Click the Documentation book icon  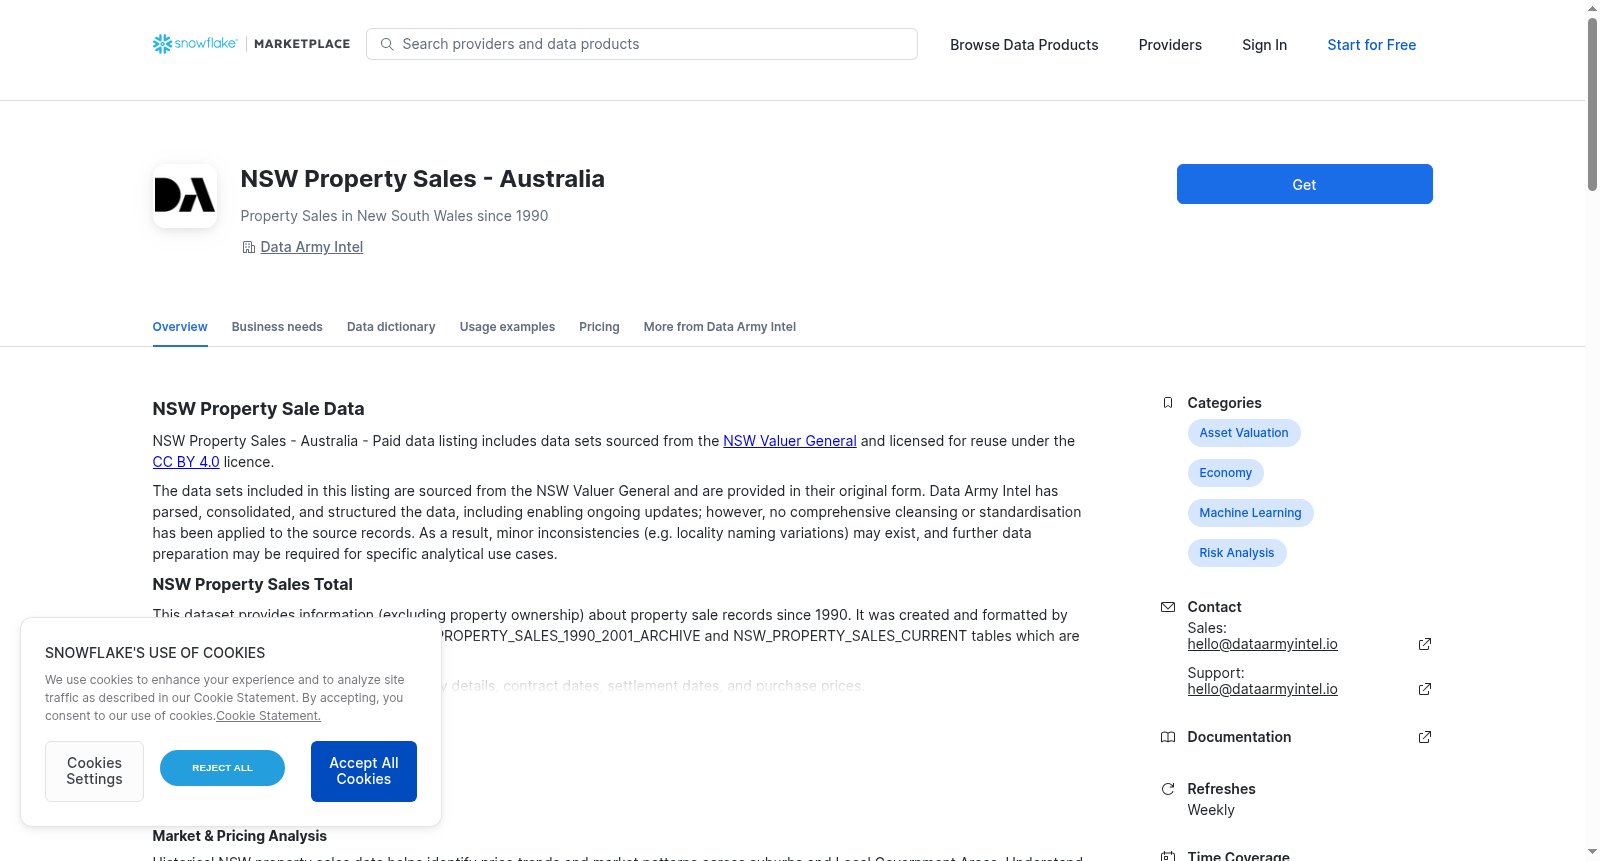click(x=1168, y=737)
